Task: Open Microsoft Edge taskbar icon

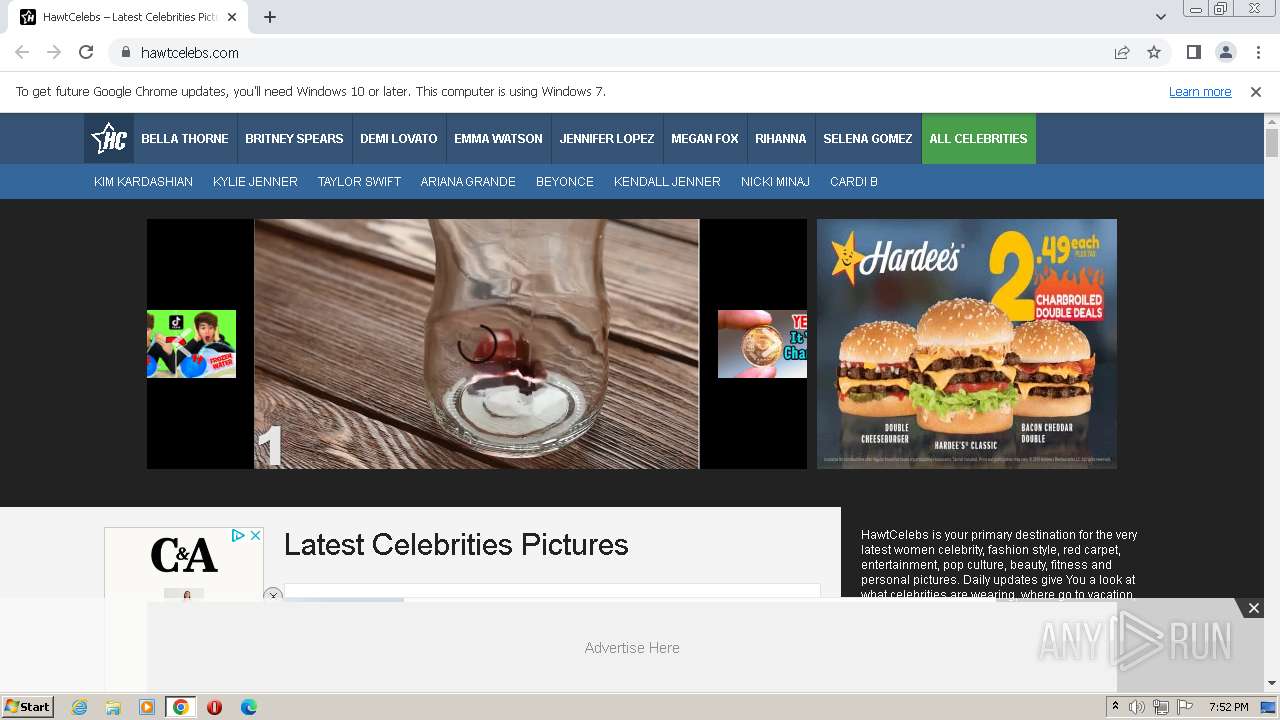Action: point(248,707)
